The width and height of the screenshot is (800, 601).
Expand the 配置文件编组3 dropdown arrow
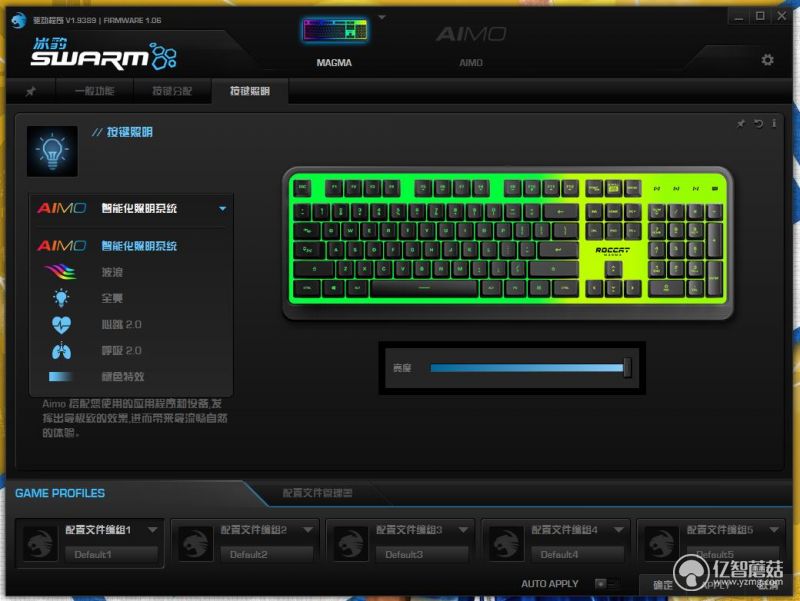(x=463, y=530)
